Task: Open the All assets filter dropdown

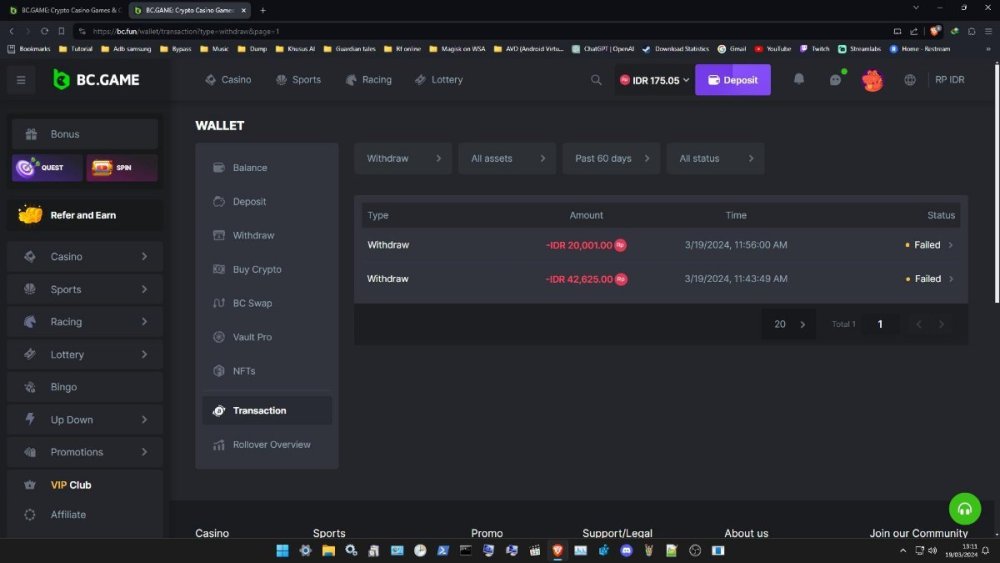Action: click(x=507, y=158)
